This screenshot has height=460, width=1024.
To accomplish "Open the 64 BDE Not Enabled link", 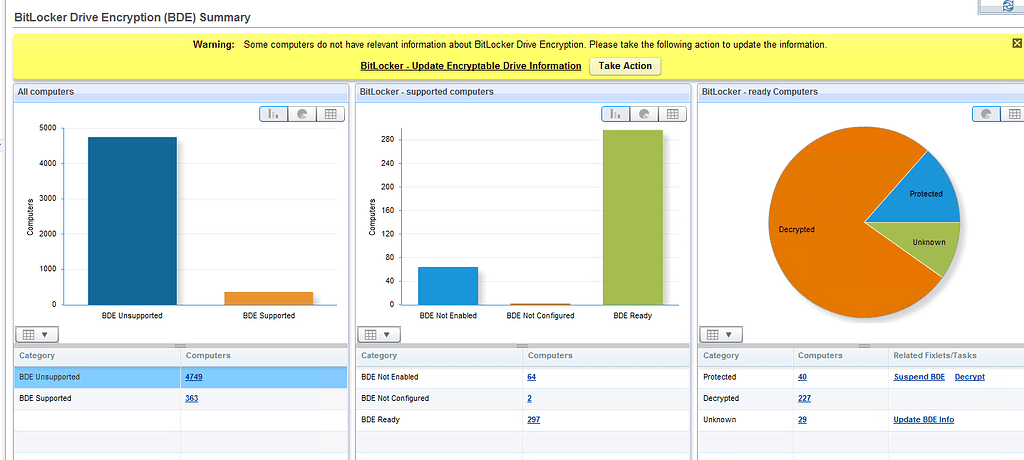I will [x=532, y=377].
